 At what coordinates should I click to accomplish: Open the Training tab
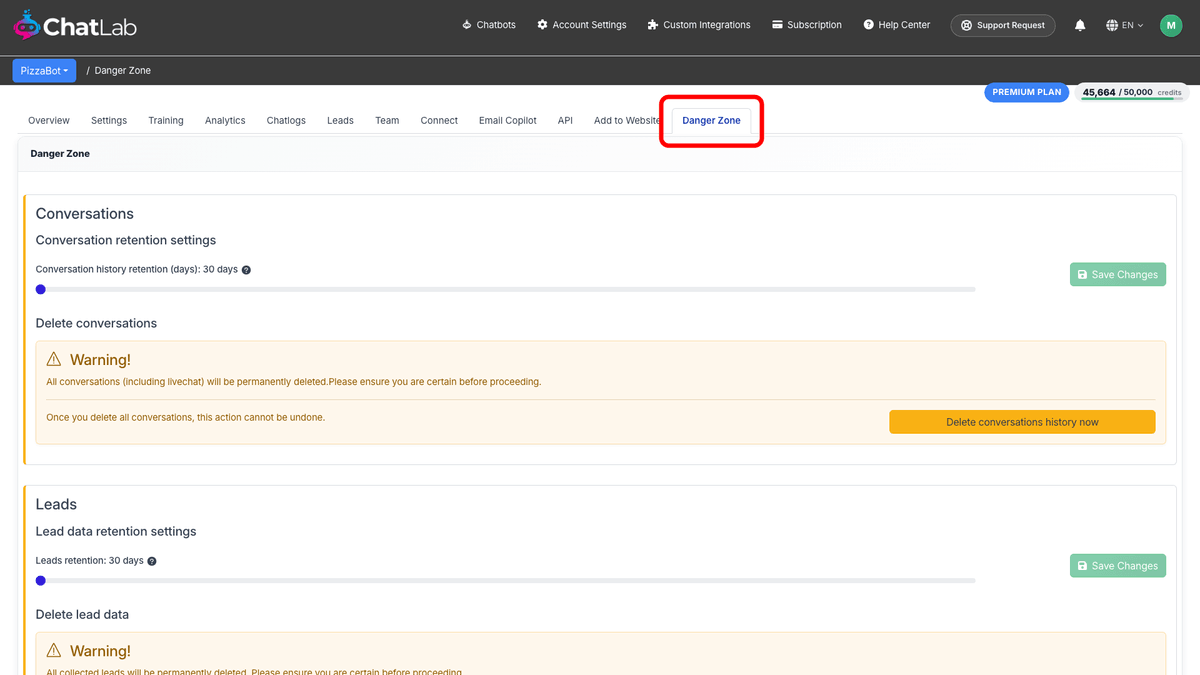click(166, 120)
